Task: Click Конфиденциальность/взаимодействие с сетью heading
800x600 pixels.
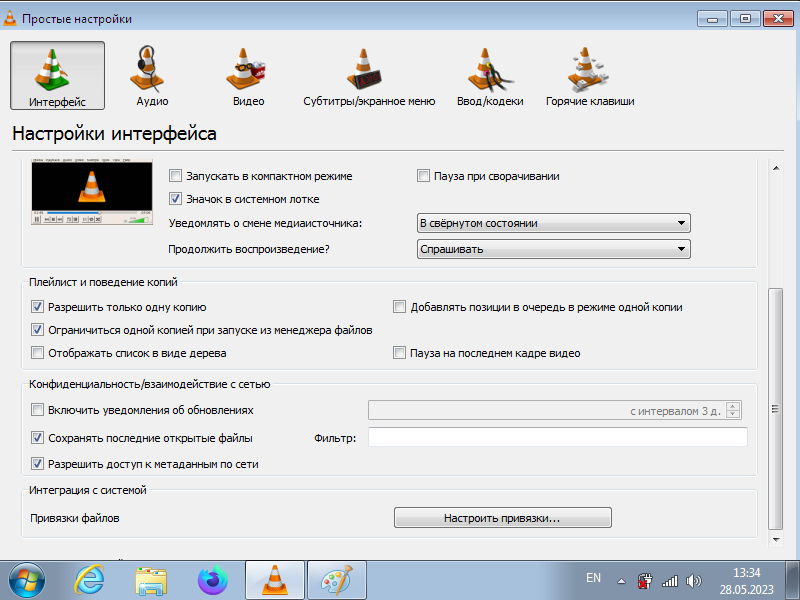Action: coord(149,384)
